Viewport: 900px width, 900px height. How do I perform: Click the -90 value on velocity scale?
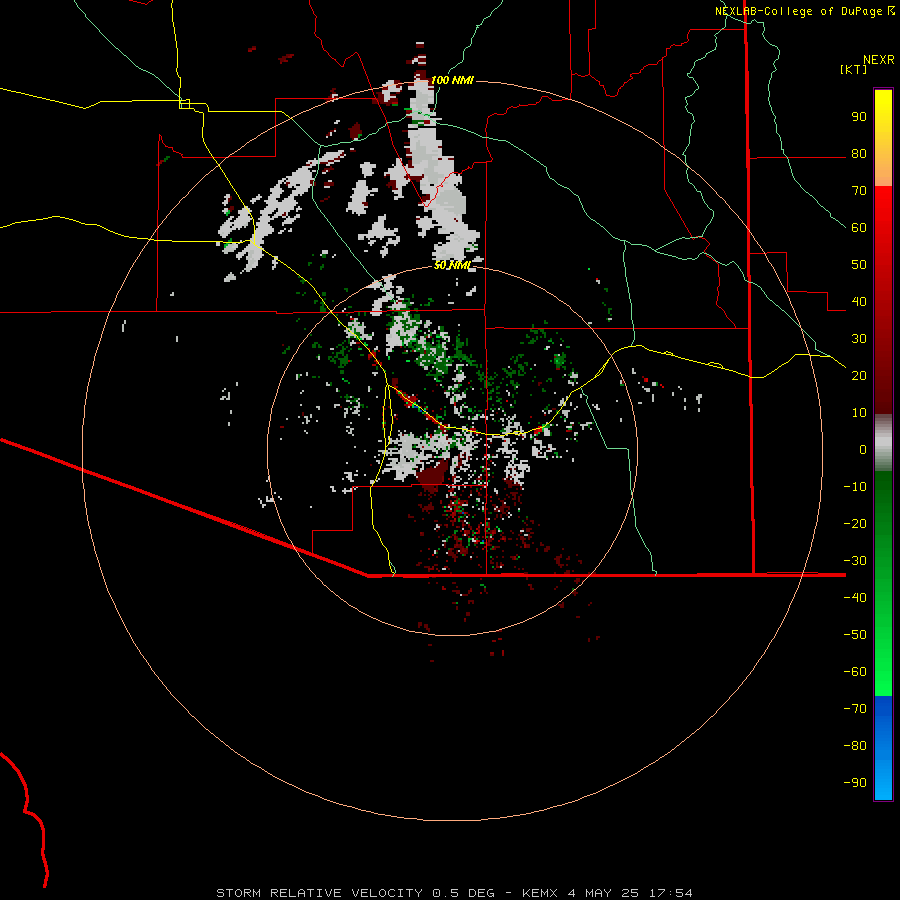click(x=855, y=782)
